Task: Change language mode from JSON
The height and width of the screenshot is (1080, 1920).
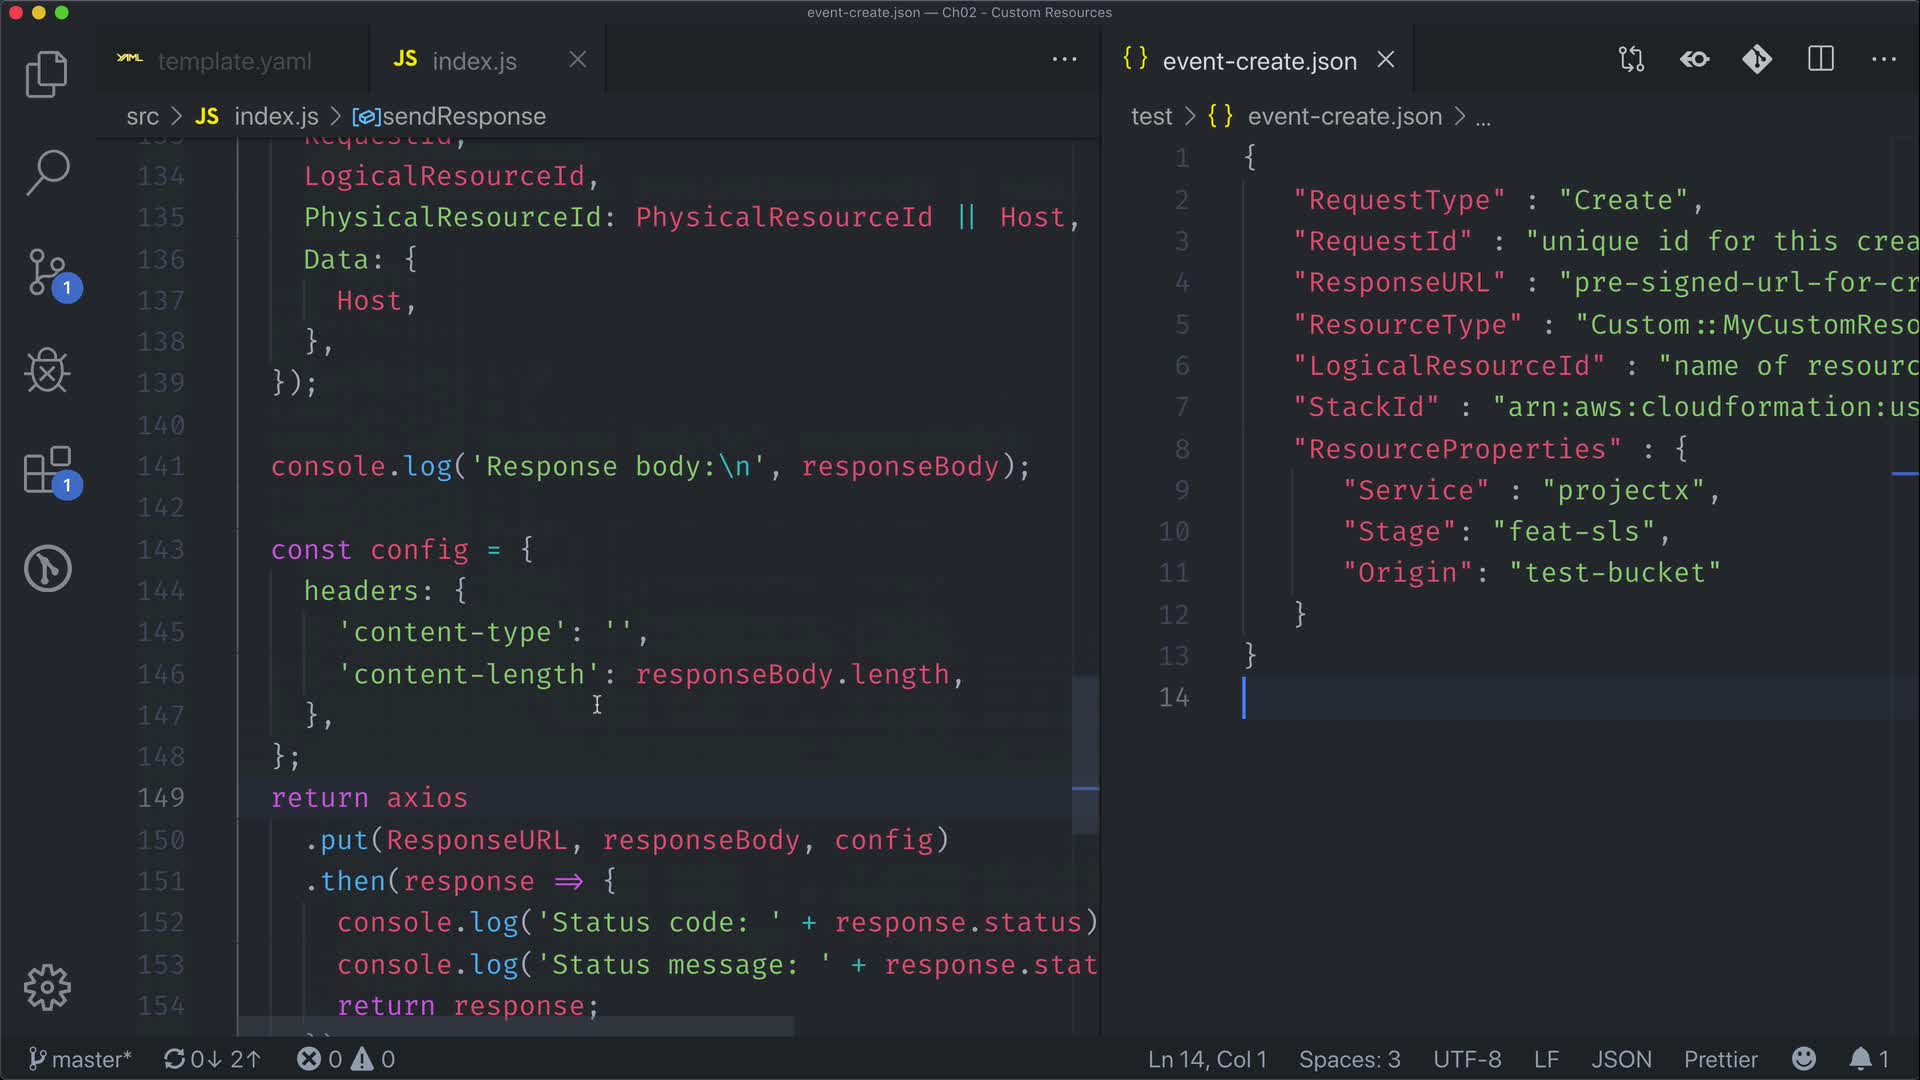Action: tap(1620, 1059)
